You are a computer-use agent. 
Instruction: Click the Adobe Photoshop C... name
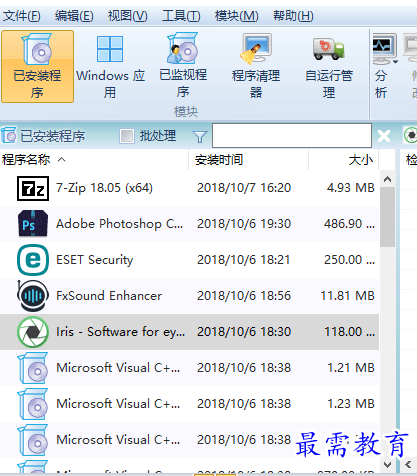119,224
